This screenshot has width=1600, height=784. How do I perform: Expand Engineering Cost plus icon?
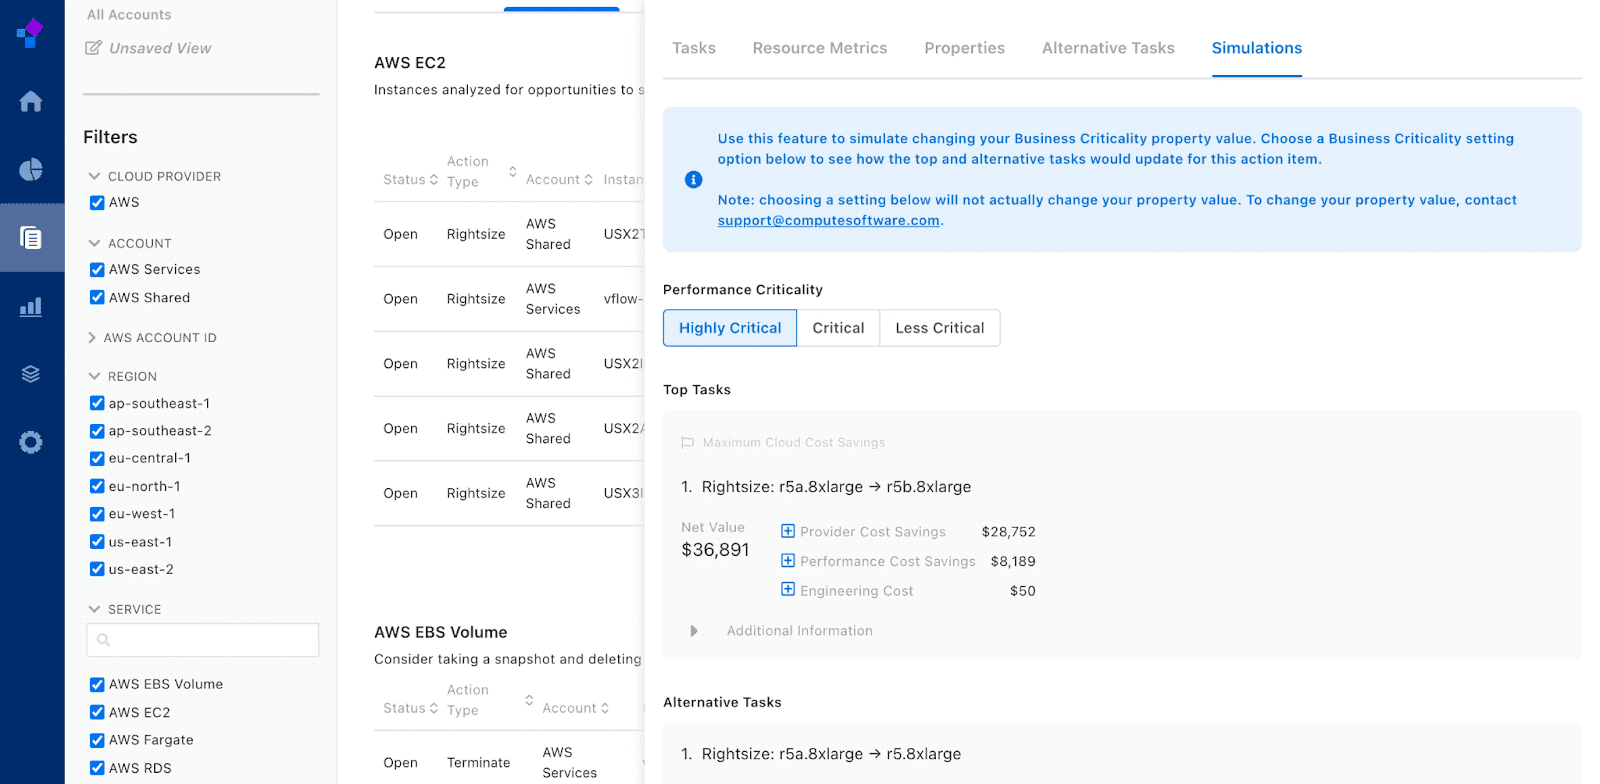click(x=788, y=590)
